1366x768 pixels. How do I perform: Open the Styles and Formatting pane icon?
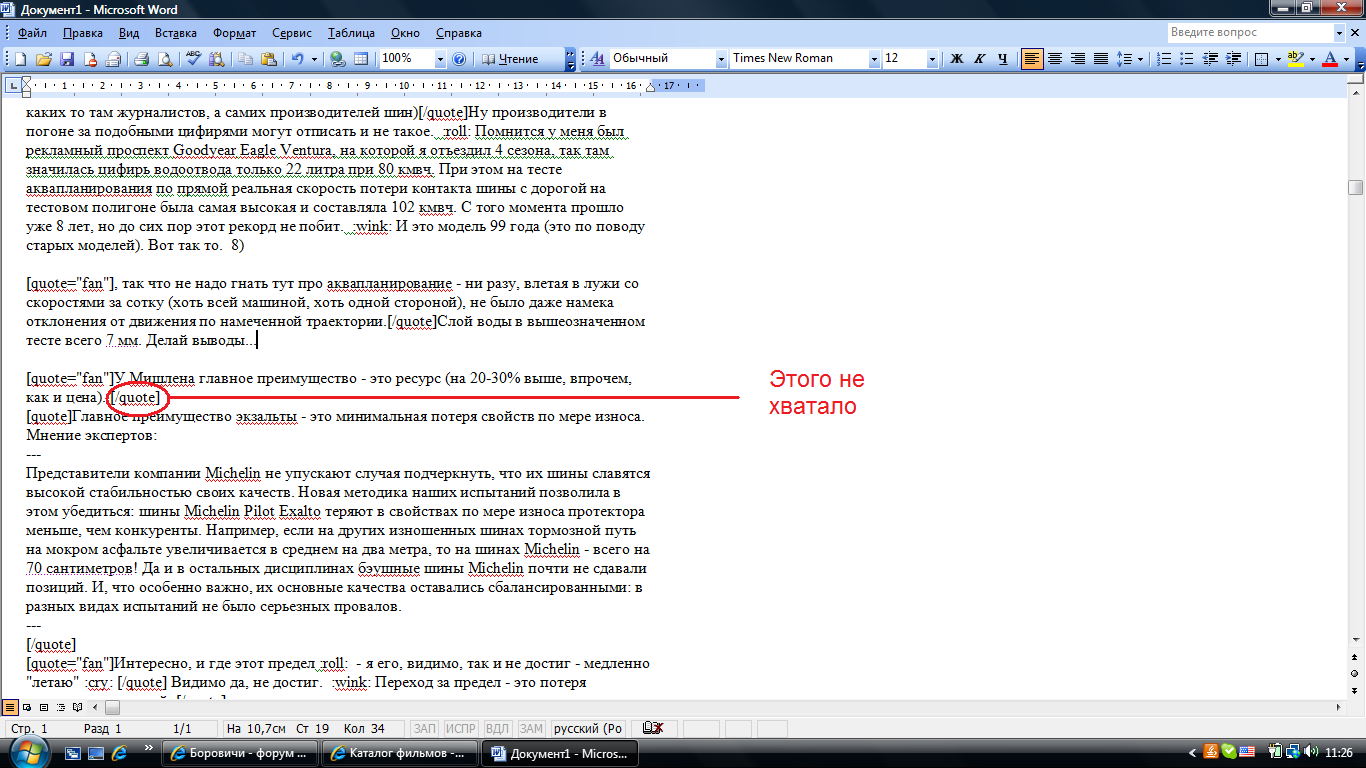(598, 59)
